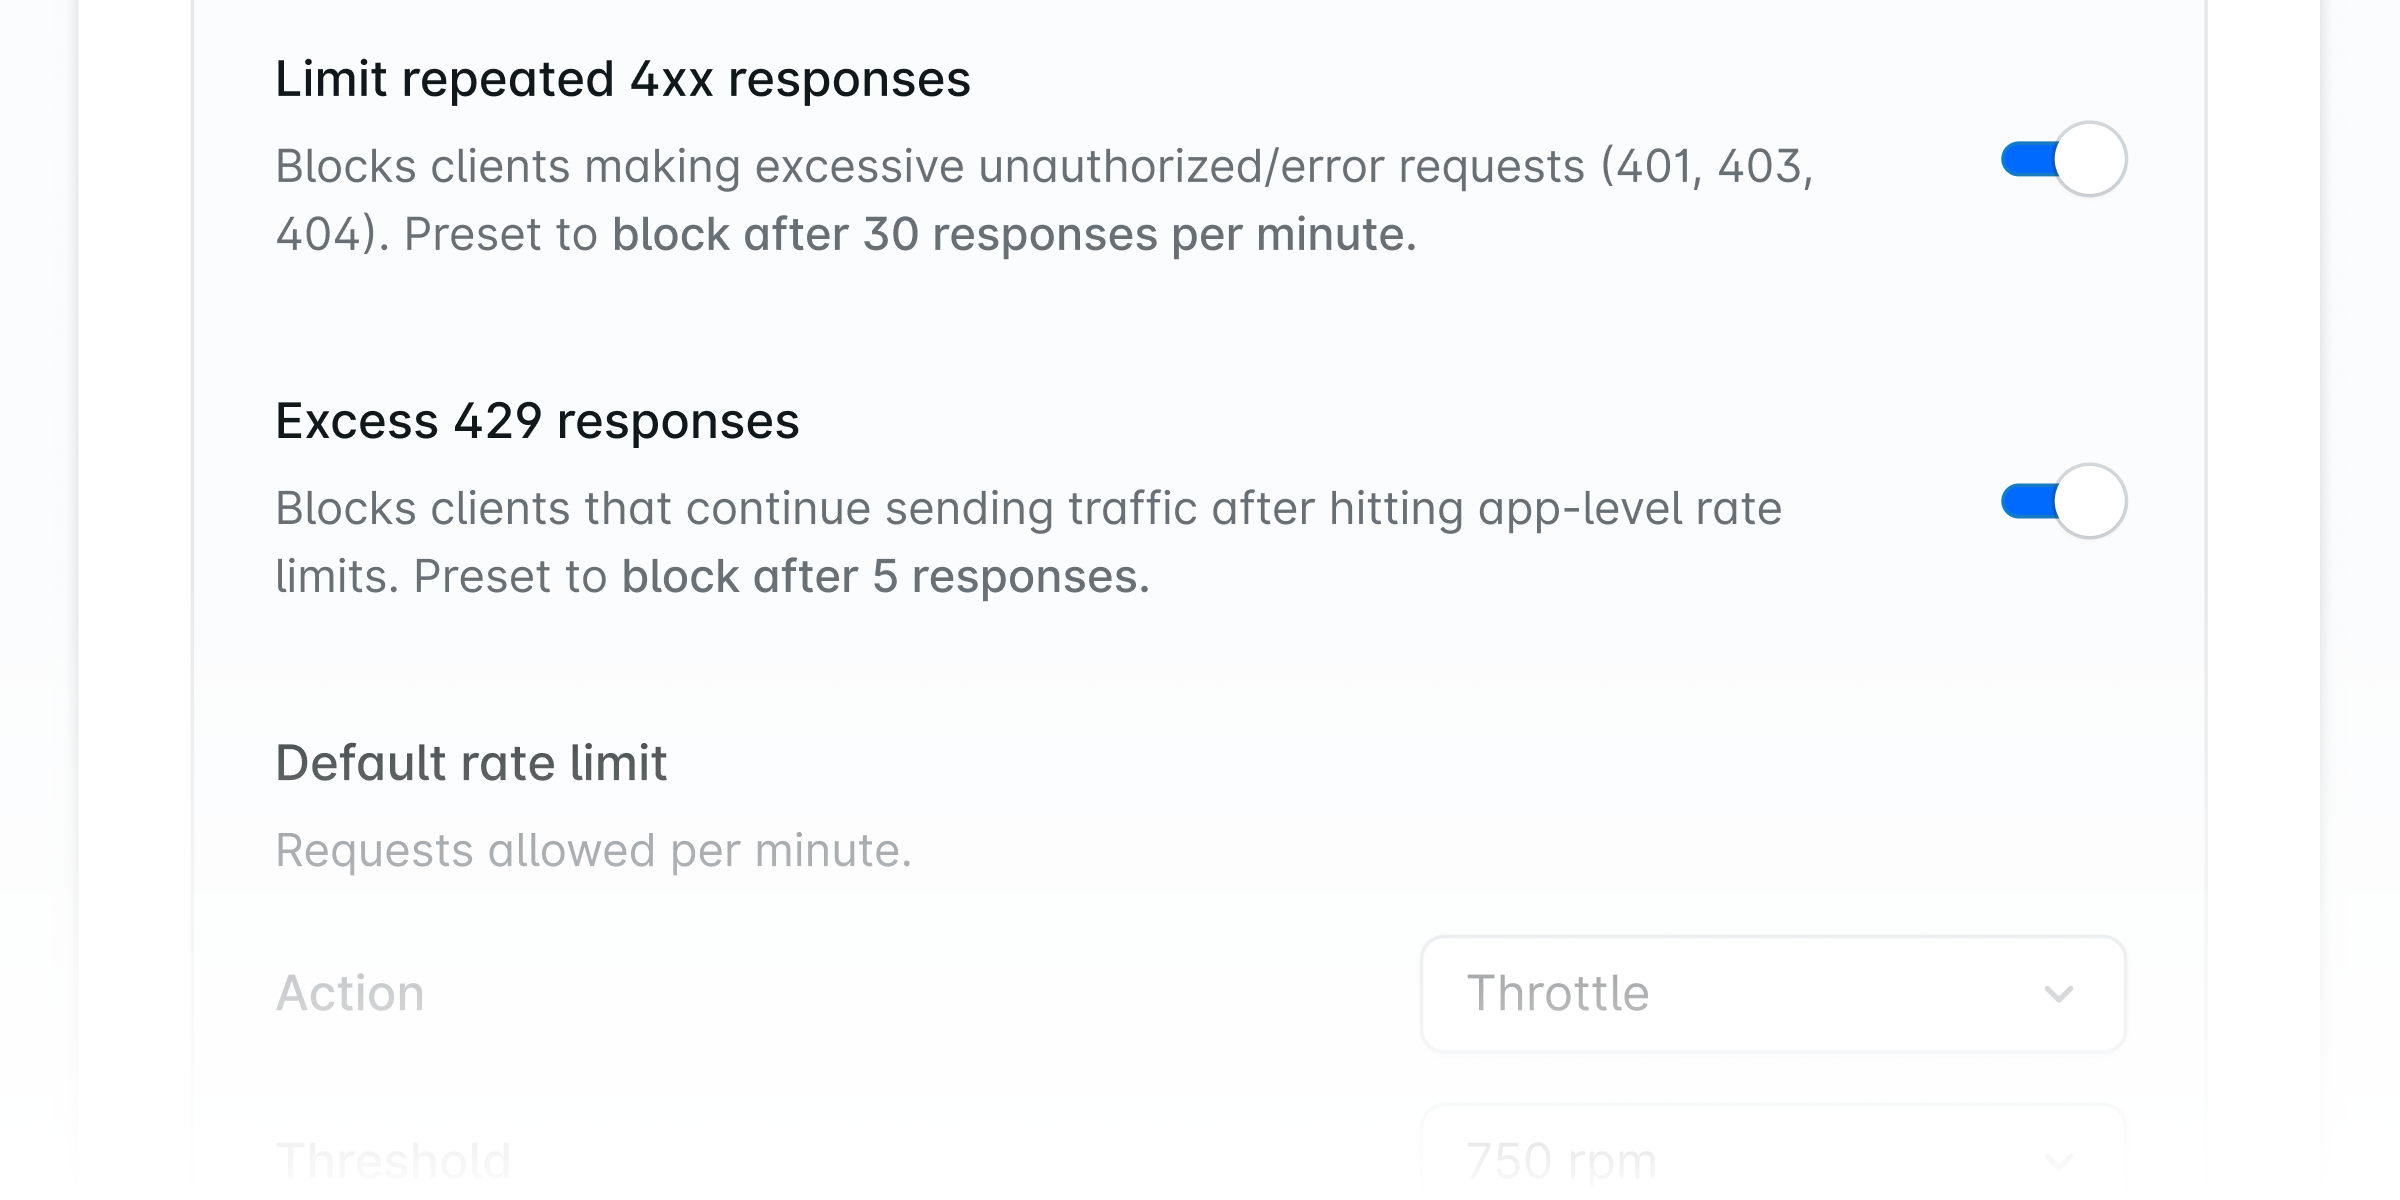This screenshot has height=1200, width=2400.
Task: Click the Action field label
Action: [349, 993]
